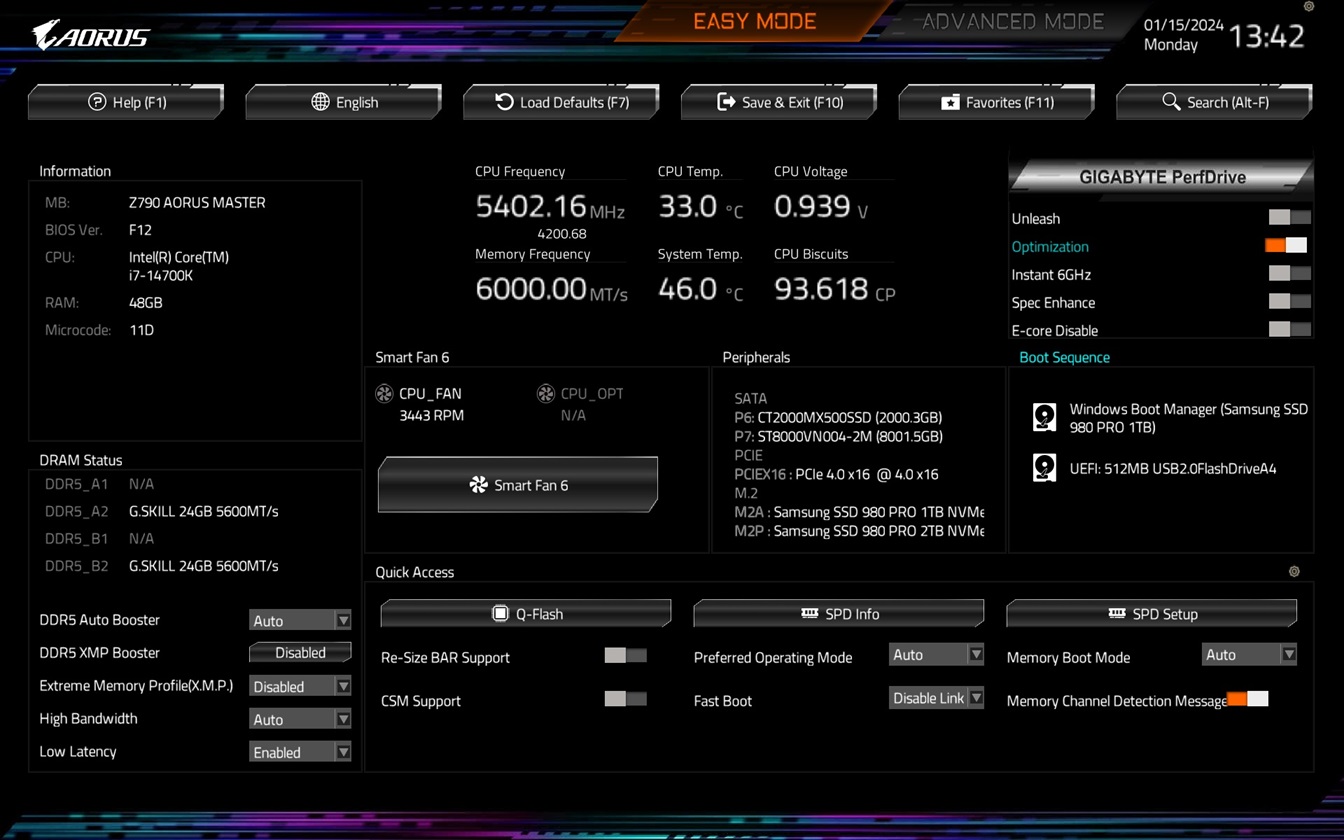Click the CPU Frequency 5402.16 value
The height and width of the screenshot is (840, 1344).
[x=531, y=206]
